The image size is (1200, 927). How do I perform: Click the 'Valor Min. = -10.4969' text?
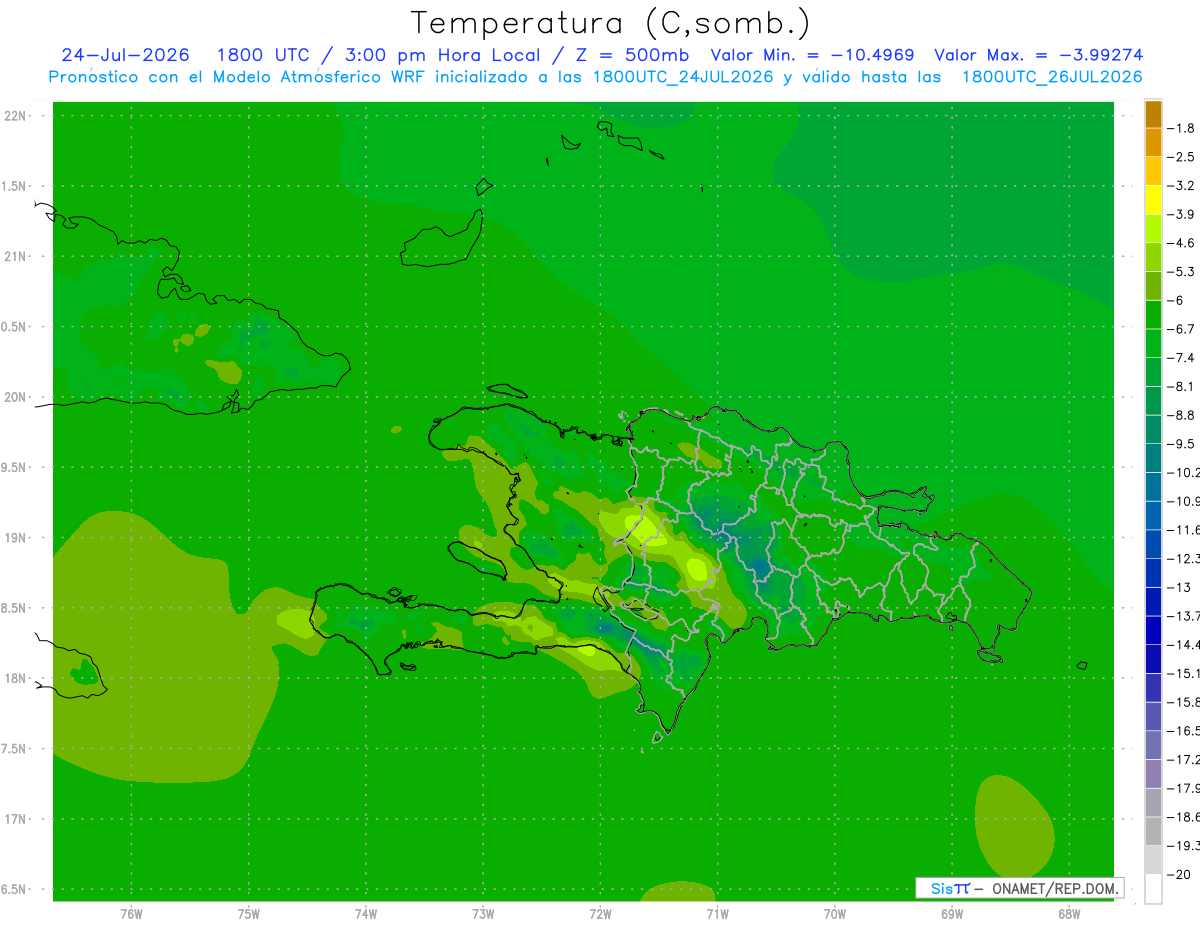[812, 55]
